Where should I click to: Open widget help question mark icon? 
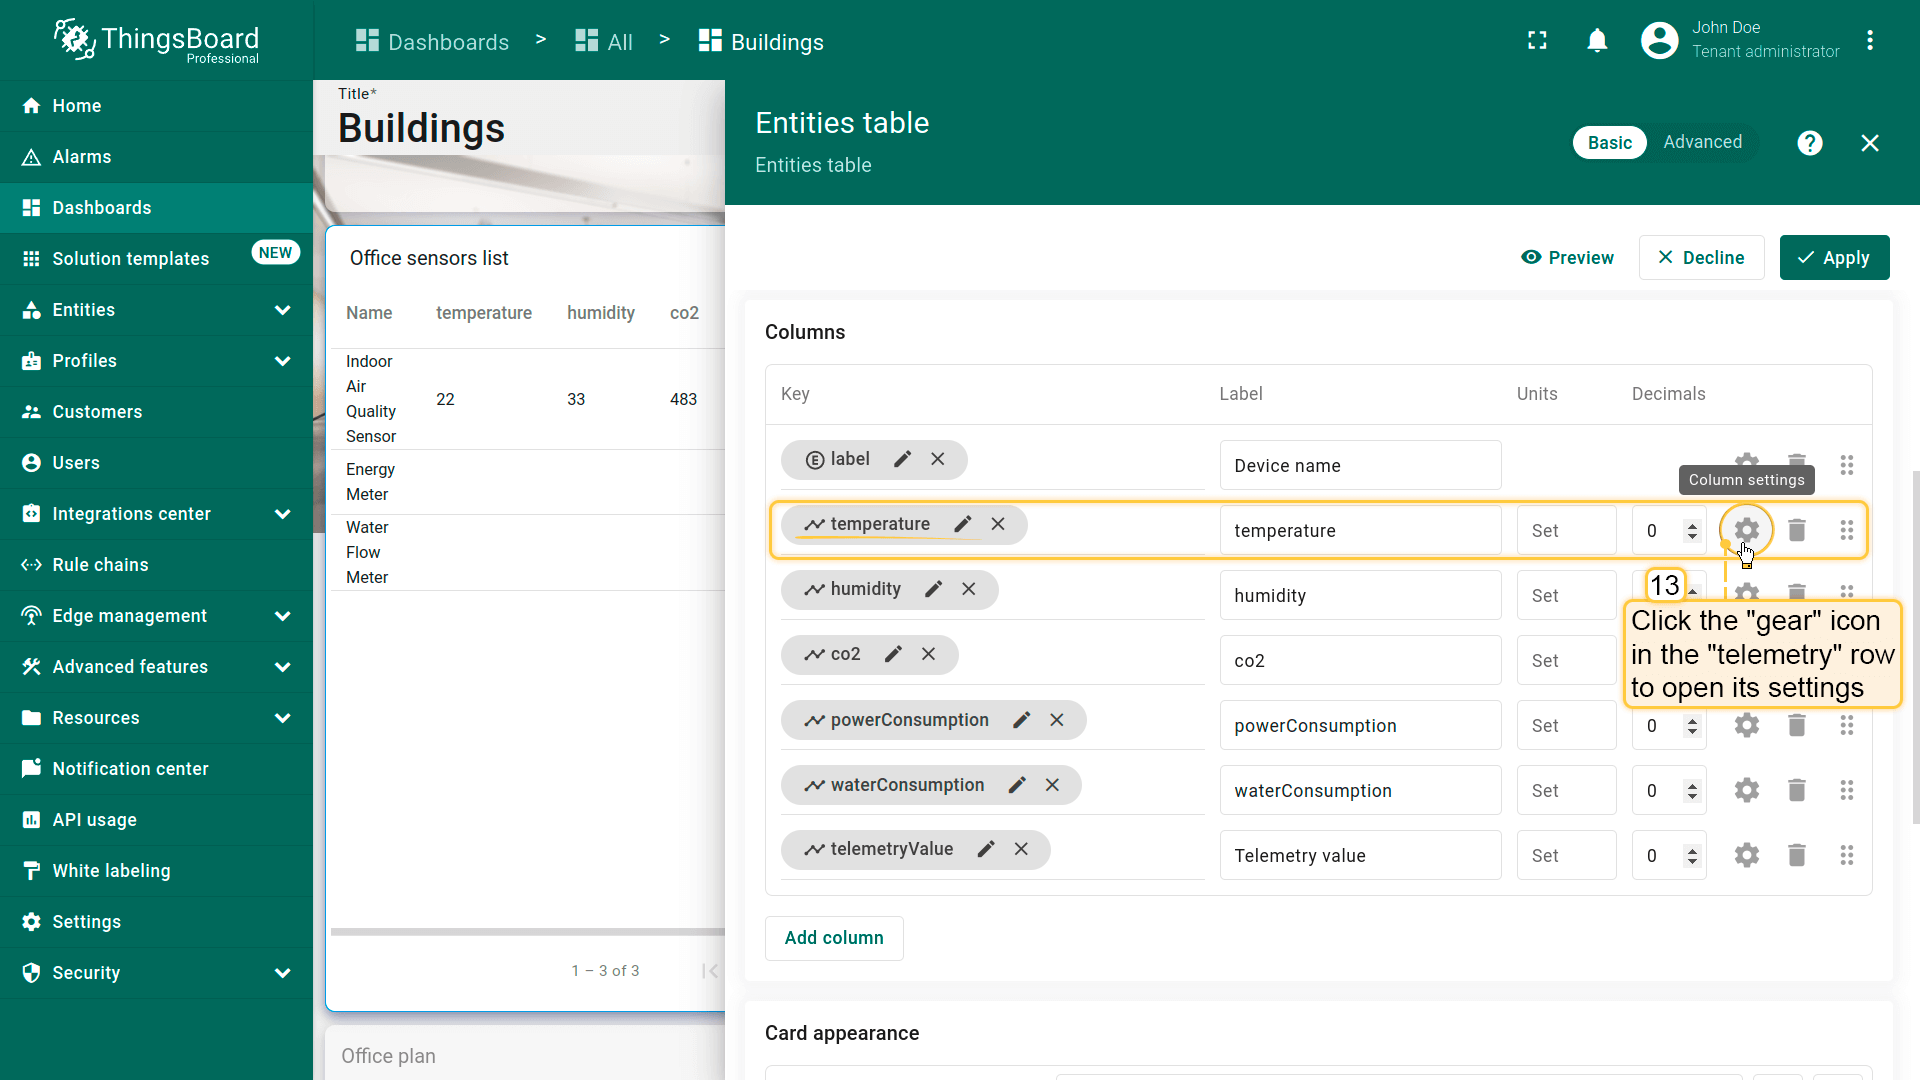(1809, 143)
